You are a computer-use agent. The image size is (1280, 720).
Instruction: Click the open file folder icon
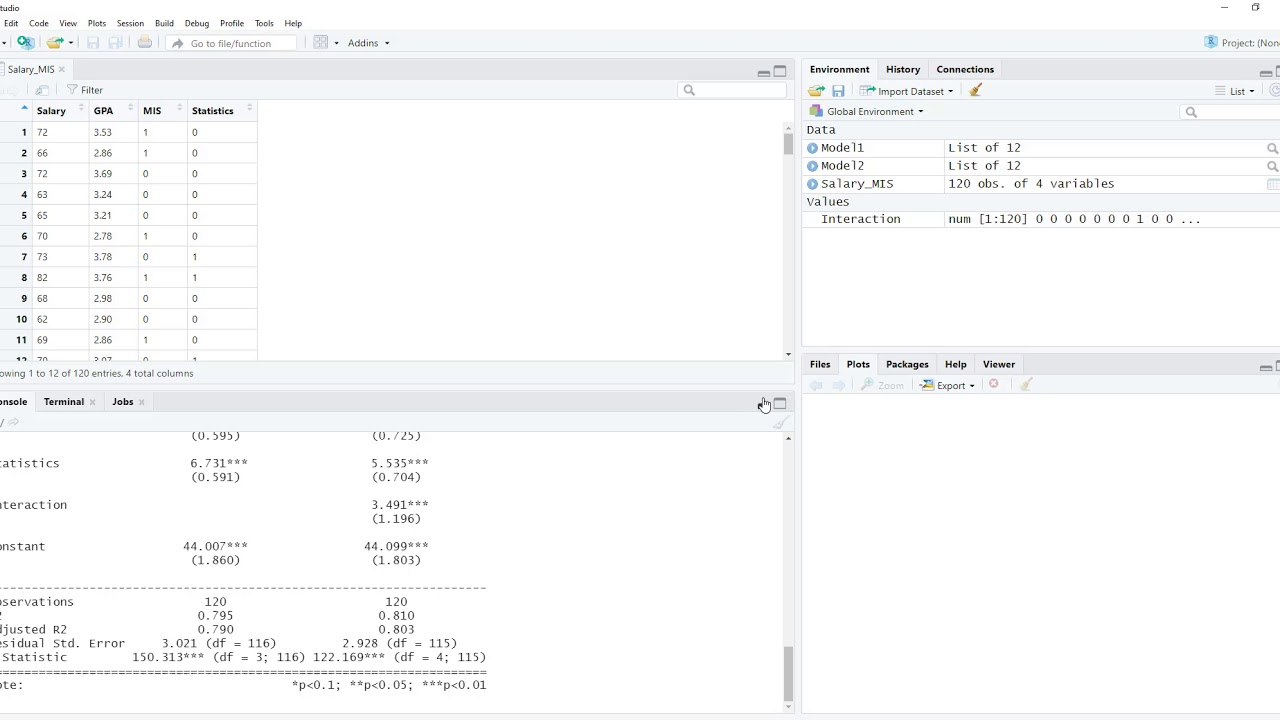click(x=54, y=43)
